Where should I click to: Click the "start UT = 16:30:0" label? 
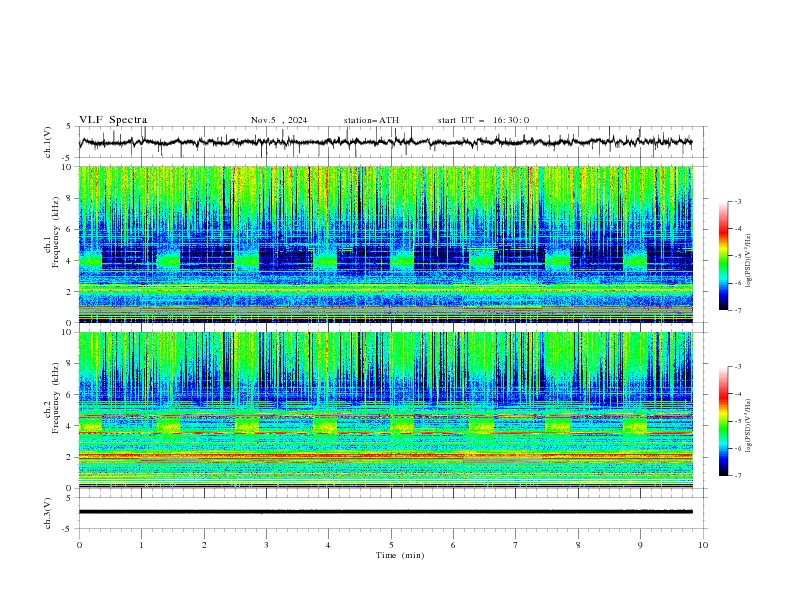483,120
